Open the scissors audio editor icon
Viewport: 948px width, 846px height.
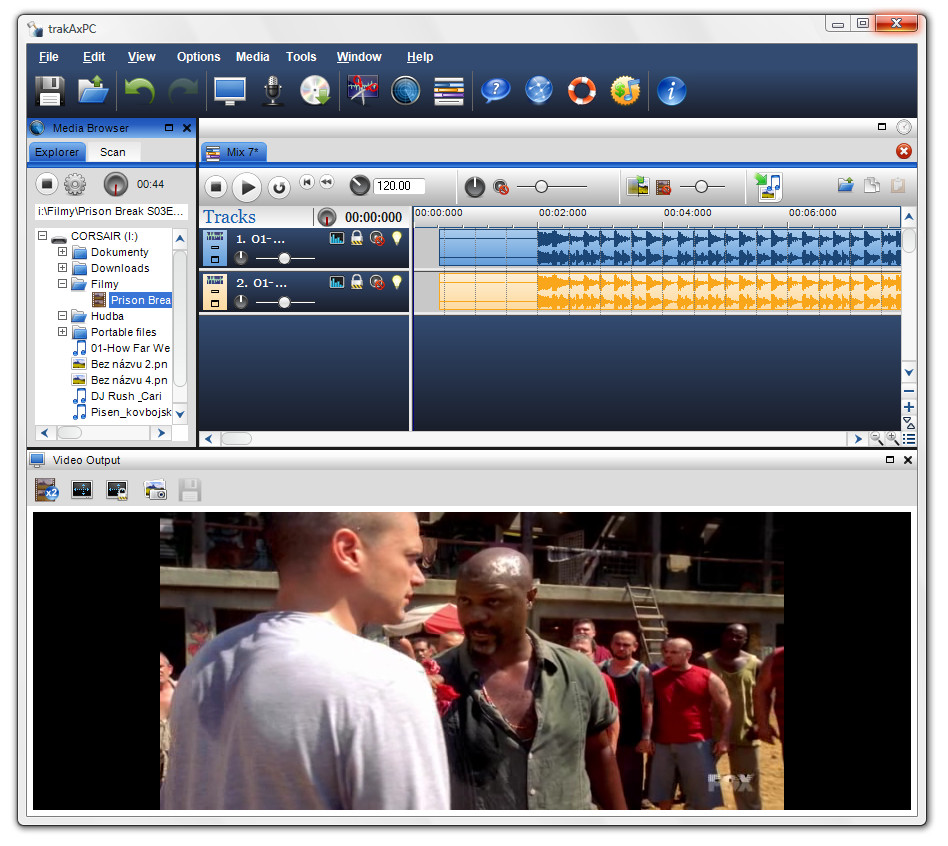point(363,90)
